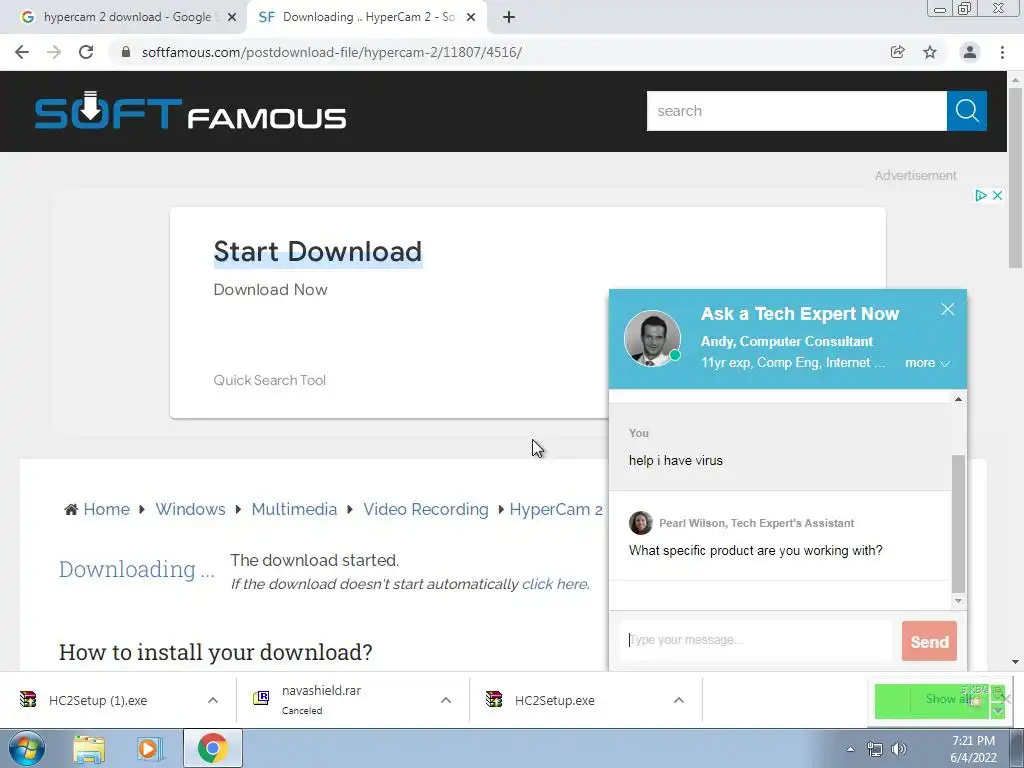Click the page scrollbar down arrow
The width and height of the screenshot is (1024, 768).
(1015, 662)
